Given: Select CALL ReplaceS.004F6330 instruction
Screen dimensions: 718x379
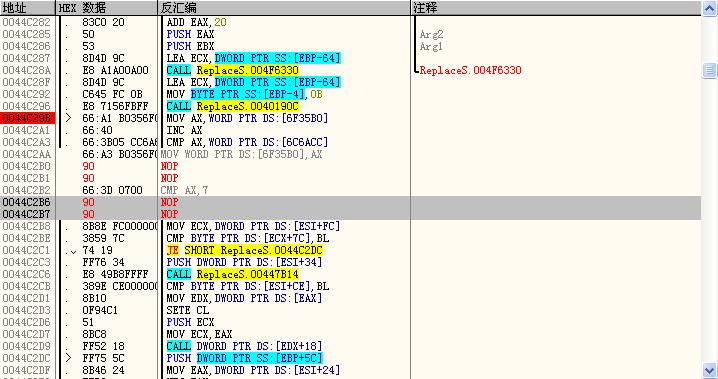Looking at the screenshot, I should [233, 70].
